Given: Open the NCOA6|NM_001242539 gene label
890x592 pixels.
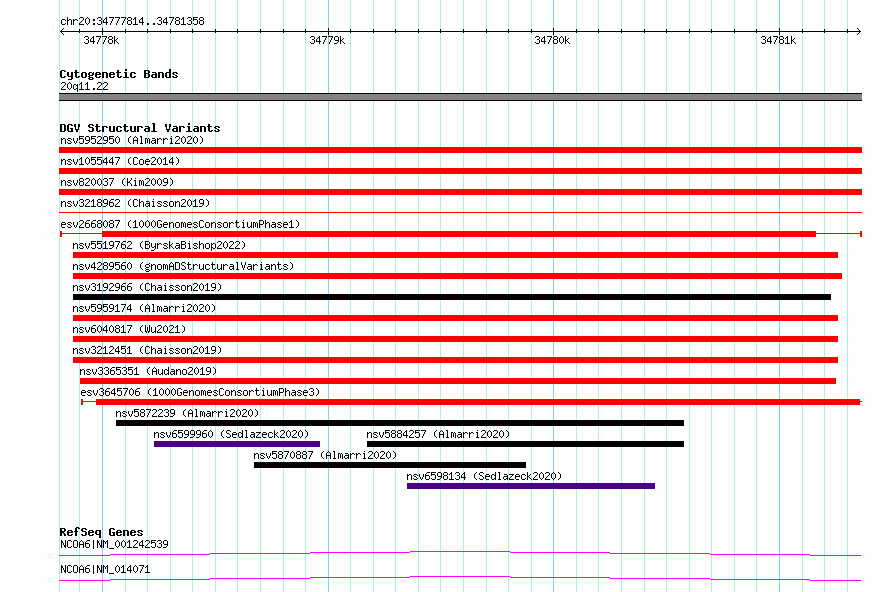Looking at the screenshot, I should tap(114, 544).
